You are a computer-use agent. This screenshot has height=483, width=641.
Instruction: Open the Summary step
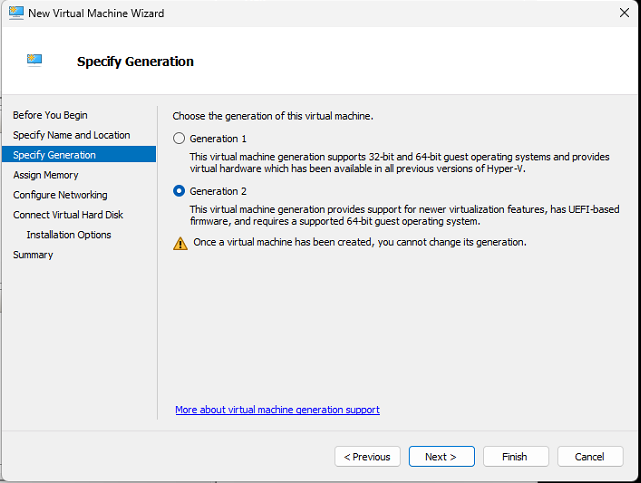pyautogui.click(x=33, y=255)
